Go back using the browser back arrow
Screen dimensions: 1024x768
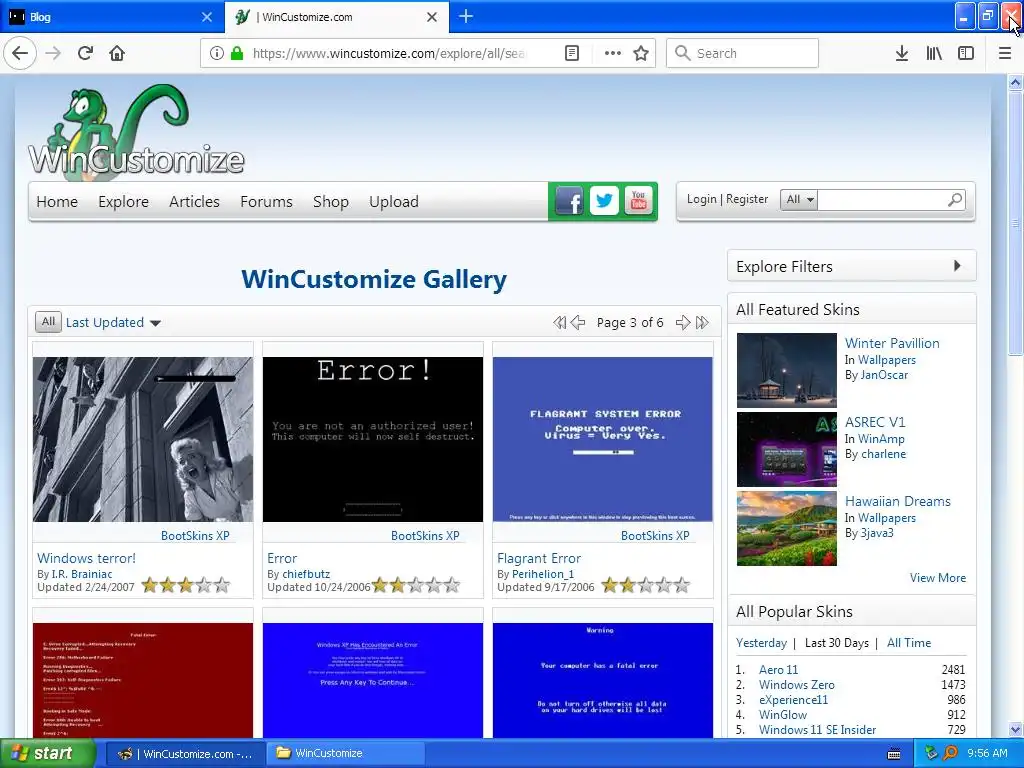click(x=20, y=53)
